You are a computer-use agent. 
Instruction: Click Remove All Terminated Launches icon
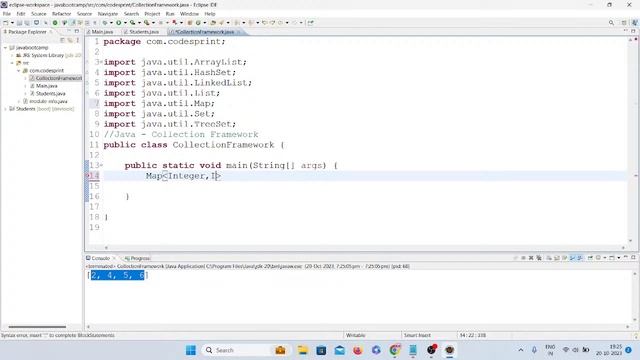pyautogui.click(x=539, y=258)
